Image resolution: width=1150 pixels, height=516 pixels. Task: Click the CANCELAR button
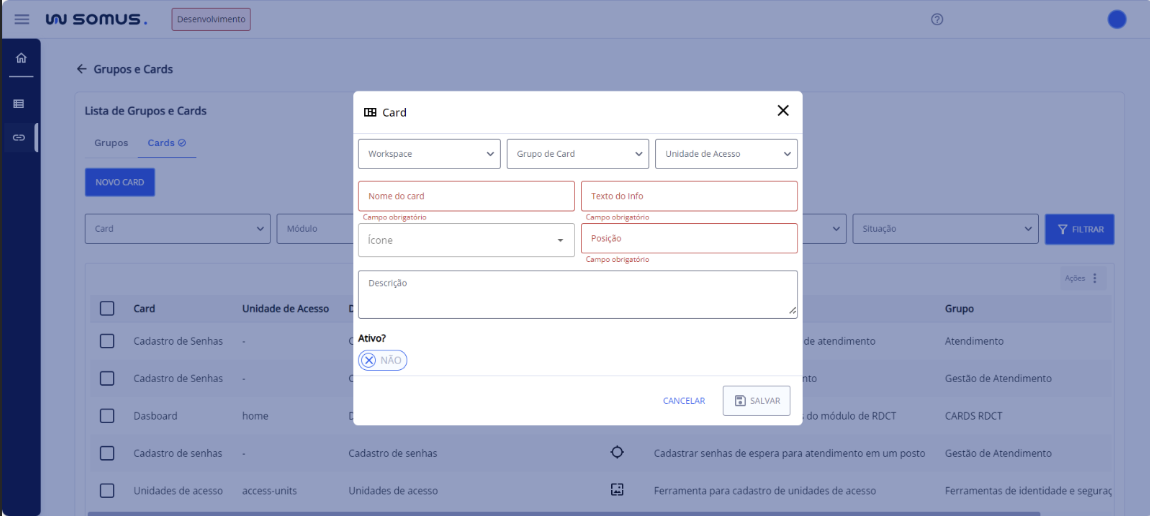pyautogui.click(x=684, y=401)
